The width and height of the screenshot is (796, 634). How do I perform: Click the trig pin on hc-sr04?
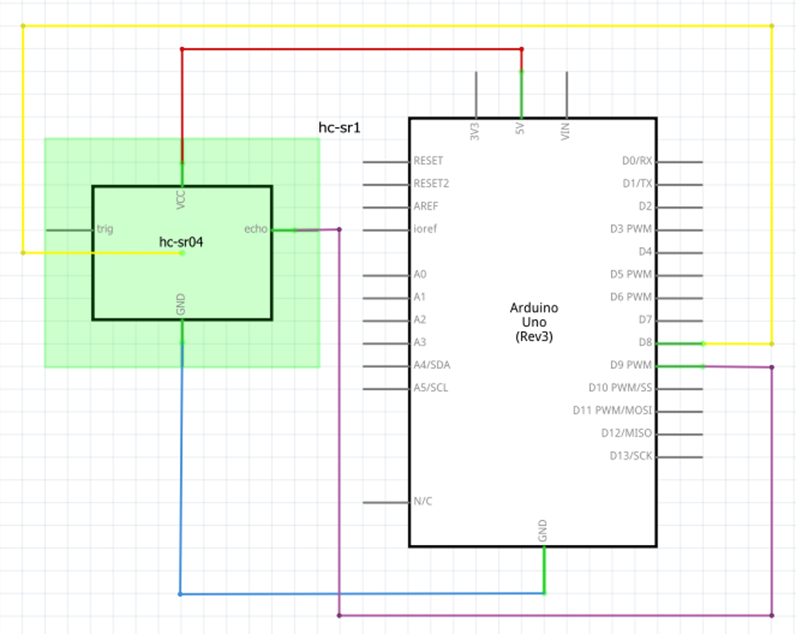[70, 230]
